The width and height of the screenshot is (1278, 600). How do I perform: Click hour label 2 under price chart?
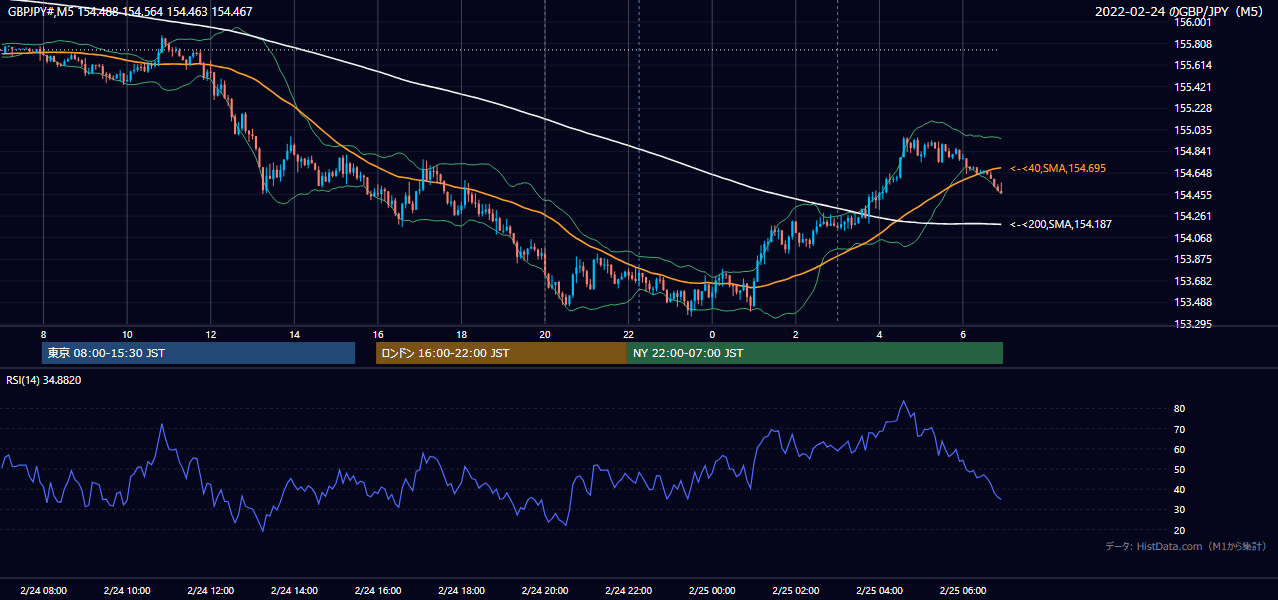pos(796,334)
